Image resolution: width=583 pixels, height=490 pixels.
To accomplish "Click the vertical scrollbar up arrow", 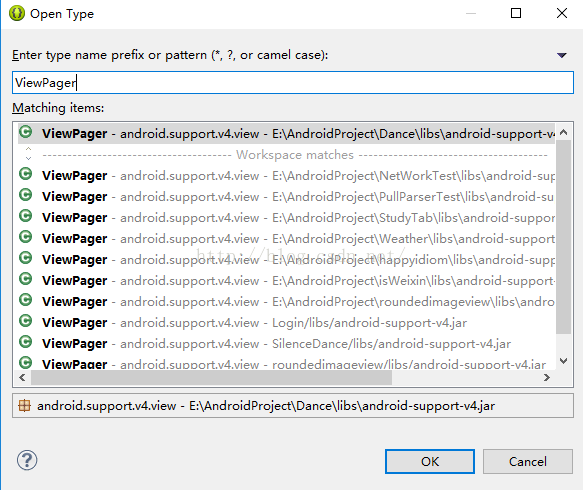I will point(564,132).
